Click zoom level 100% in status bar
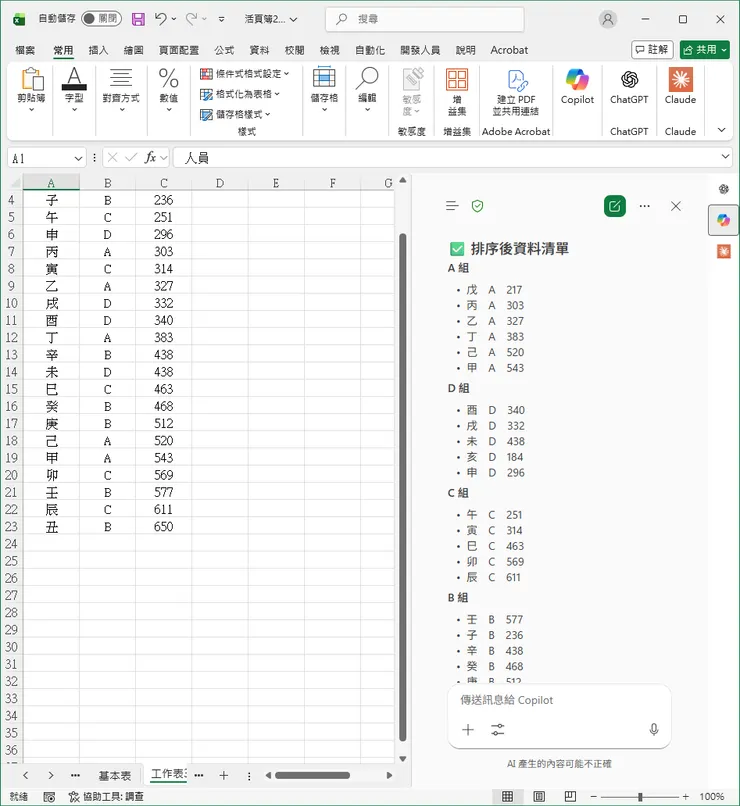This screenshot has height=806, width=740. coord(712,797)
